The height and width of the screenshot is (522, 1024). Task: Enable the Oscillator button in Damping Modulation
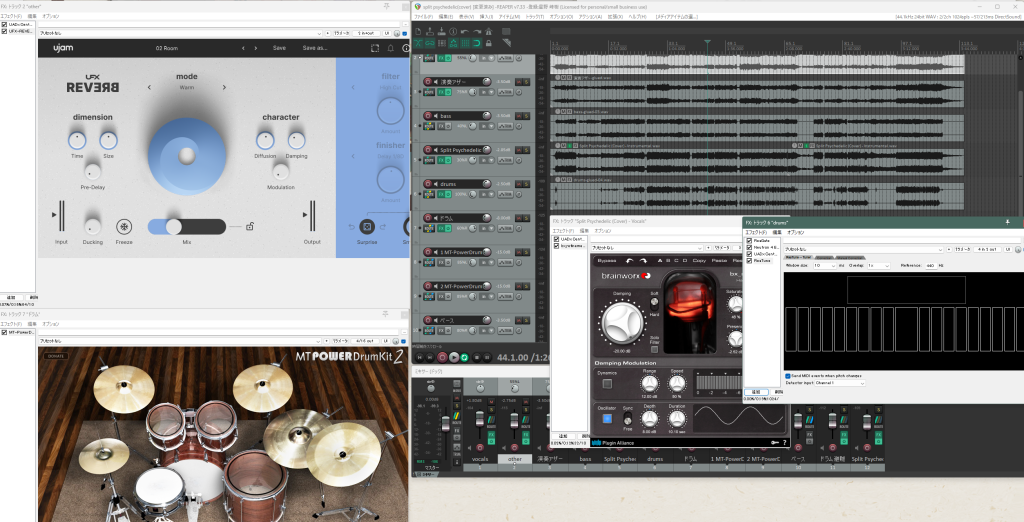pos(607,418)
